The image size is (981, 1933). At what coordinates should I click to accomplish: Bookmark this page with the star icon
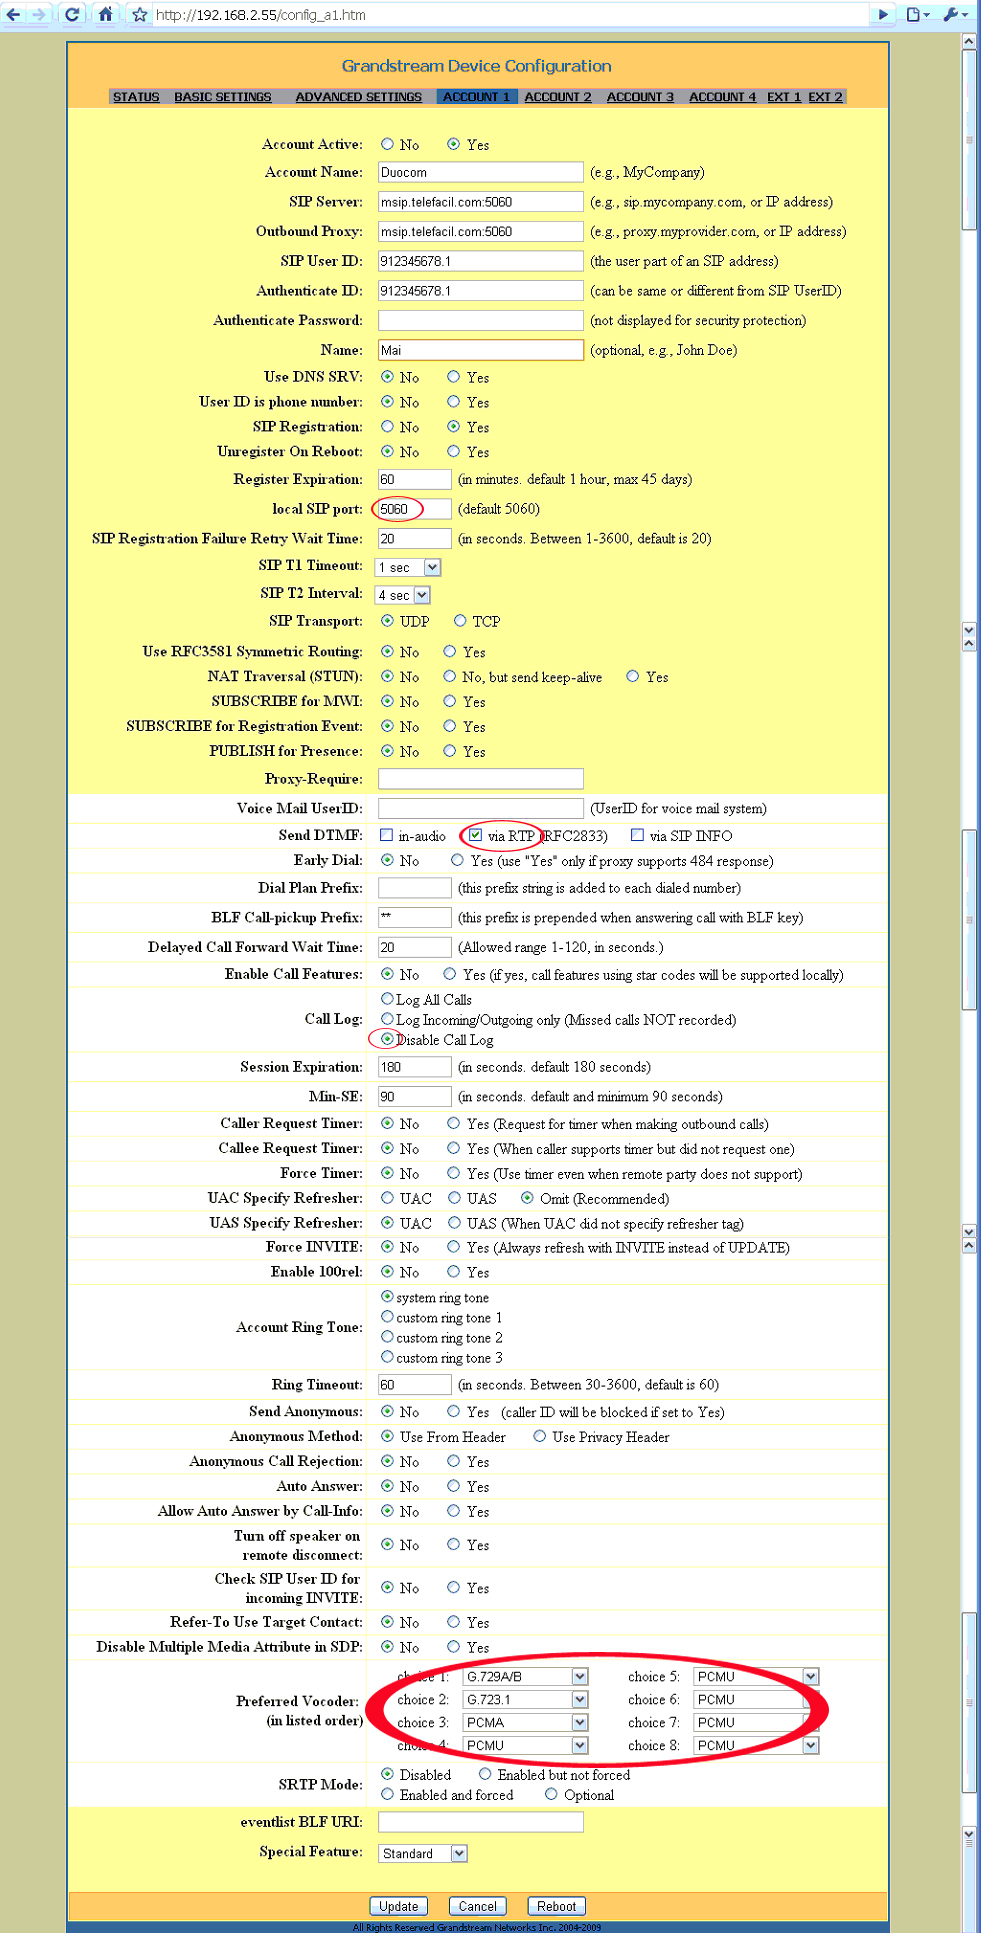tap(140, 15)
